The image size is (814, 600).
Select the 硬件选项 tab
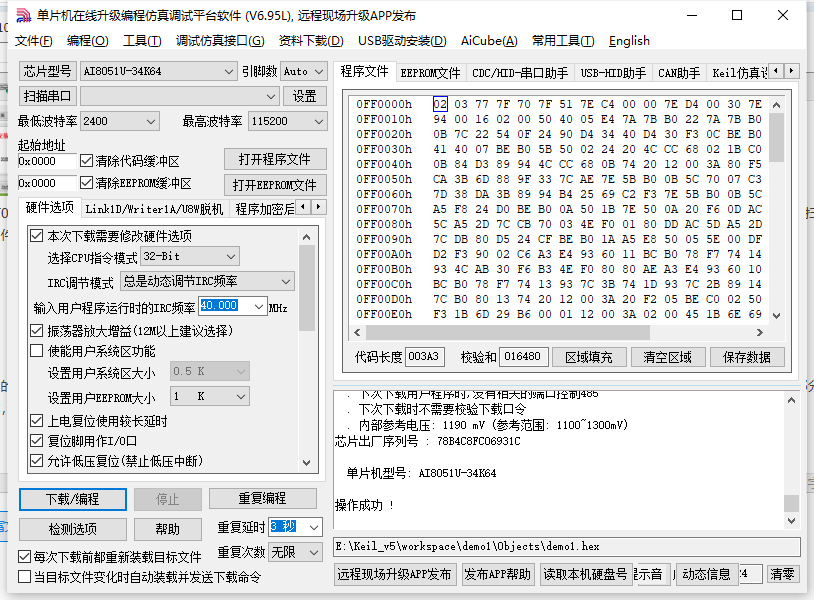(x=50, y=208)
